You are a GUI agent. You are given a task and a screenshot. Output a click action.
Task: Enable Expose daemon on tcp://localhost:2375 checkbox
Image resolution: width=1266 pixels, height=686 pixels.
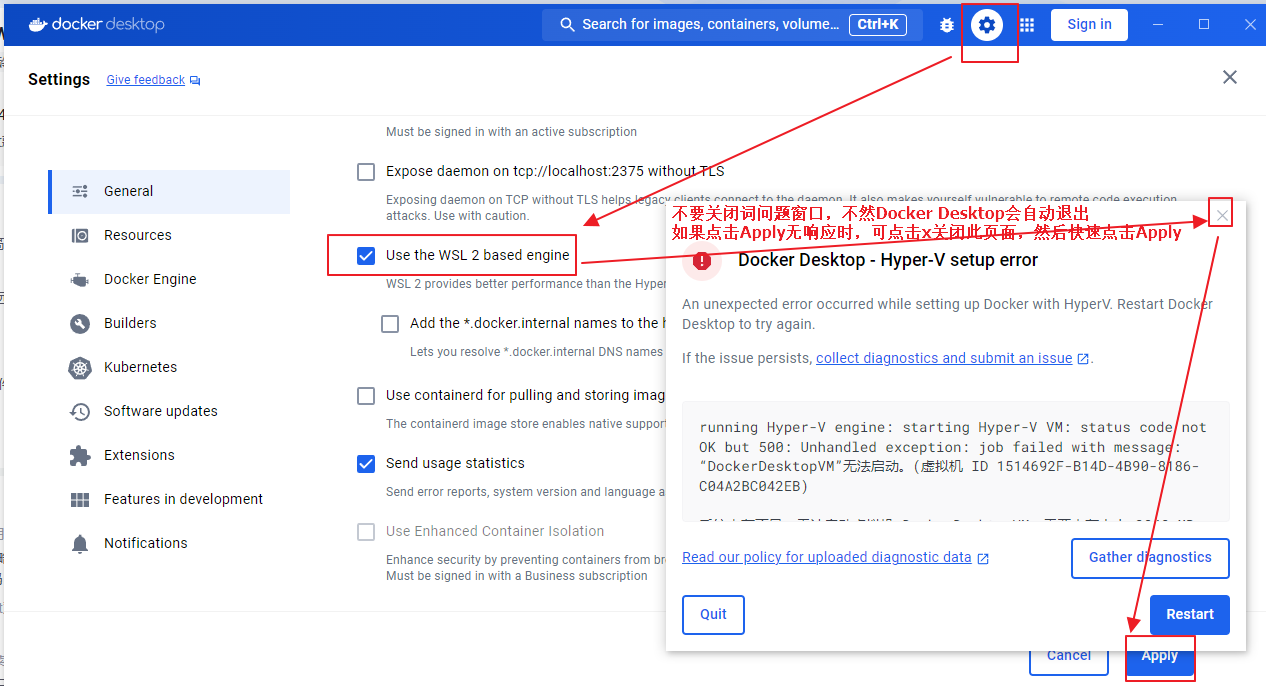click(x=366, y=172)
